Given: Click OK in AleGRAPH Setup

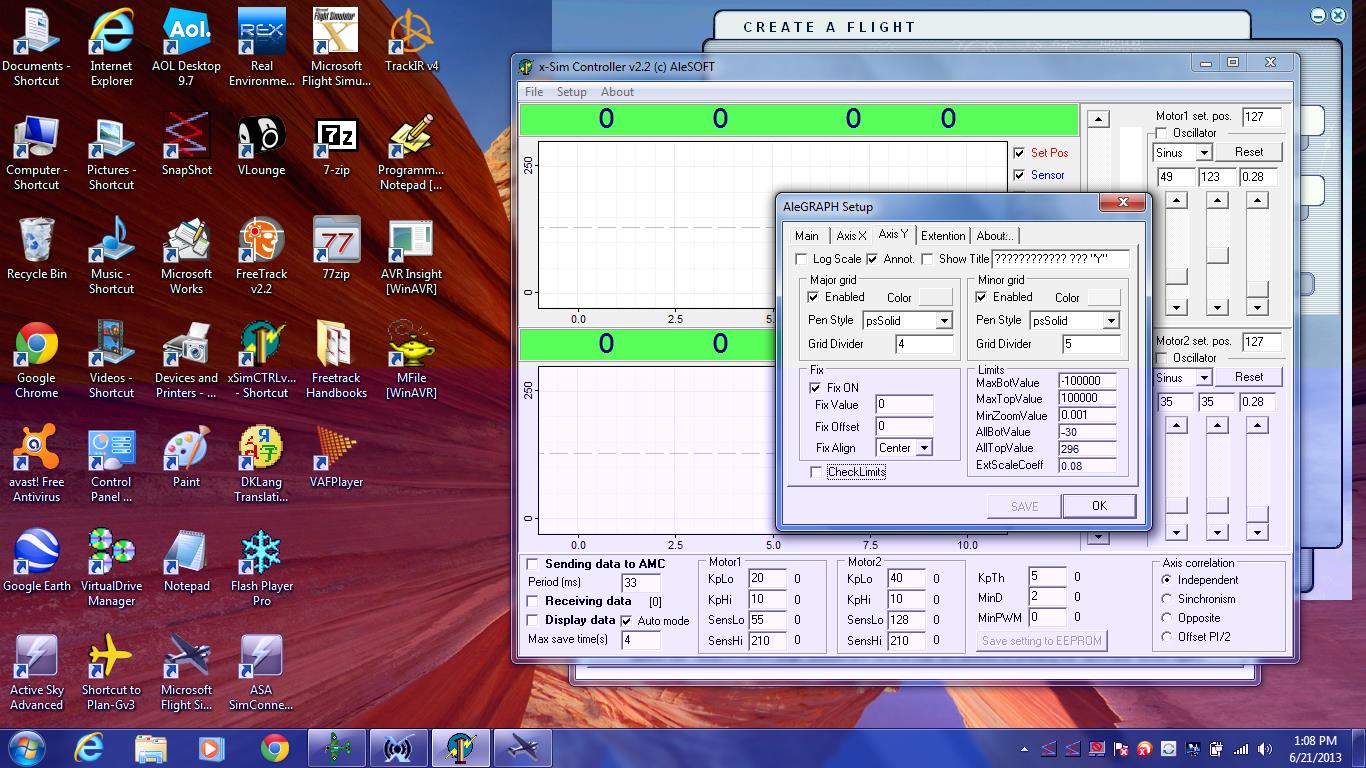Looking at the screenshot, I should pyautogui.click(x=1099, y=506).
